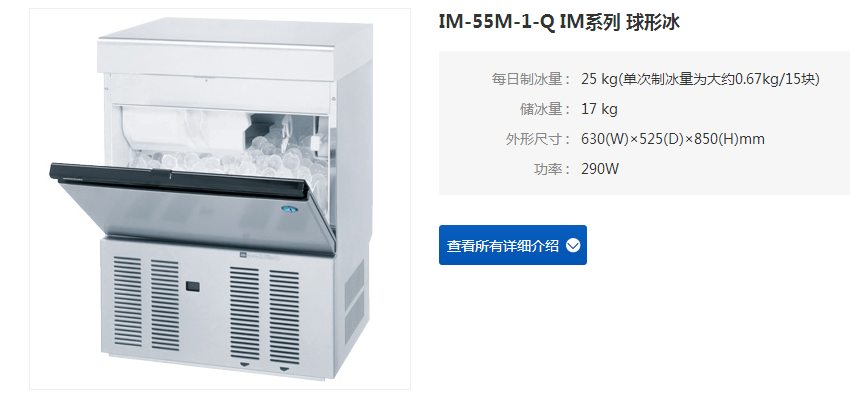
Task: Select the 630(W)×525(D)×850(H)mm dimensions text
Action: (673, 139)
